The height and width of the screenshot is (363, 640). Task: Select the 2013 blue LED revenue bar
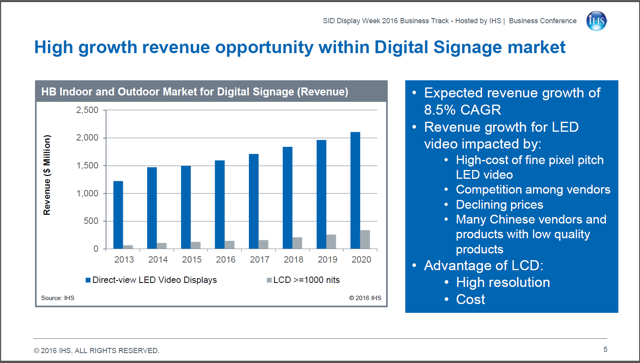click(118, 215)
